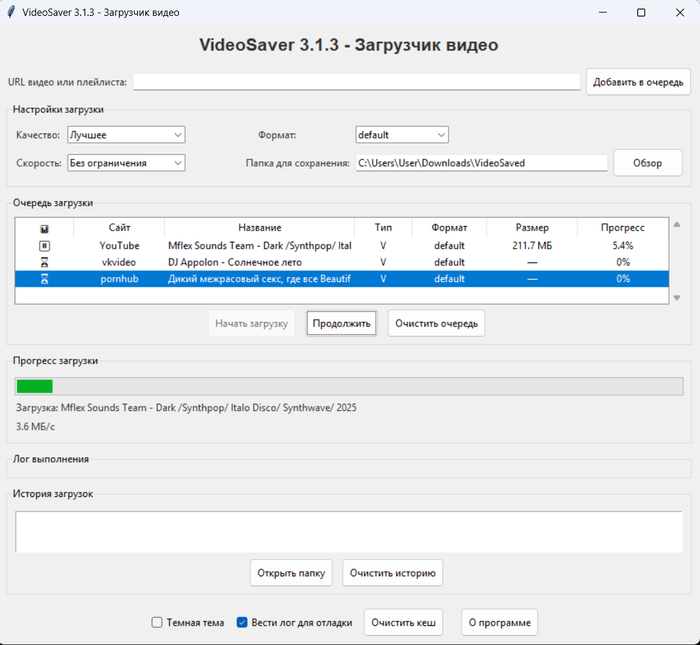Viewport: 700px width, 645px height.
Task: Click the status icon in the queue header
Action: pos(44,228)
